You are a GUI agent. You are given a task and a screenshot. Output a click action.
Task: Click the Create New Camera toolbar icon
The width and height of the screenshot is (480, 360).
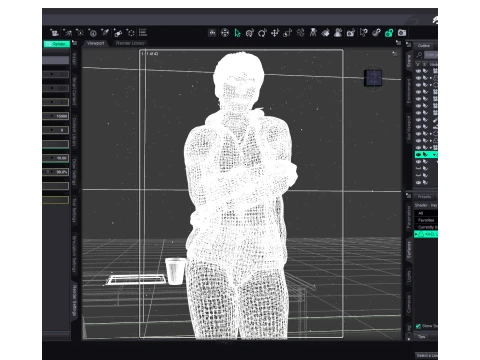tap(55, 33)
